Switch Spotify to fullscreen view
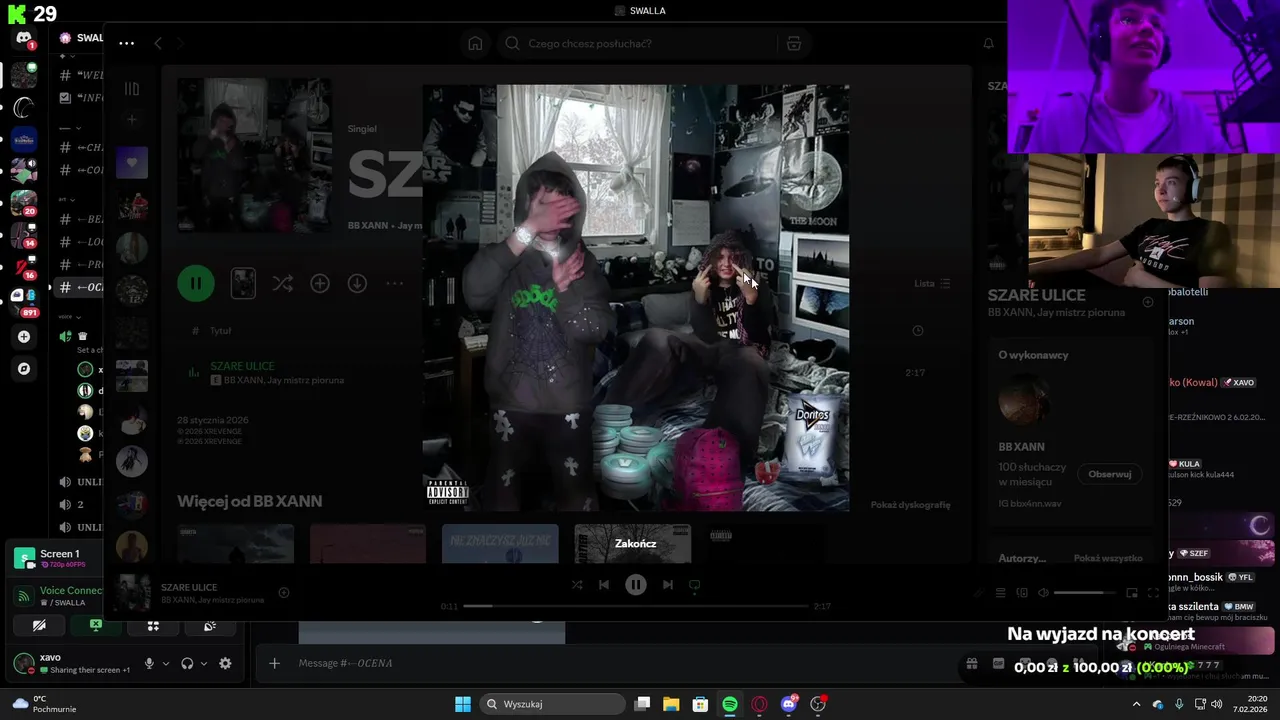 point(1155,593)
